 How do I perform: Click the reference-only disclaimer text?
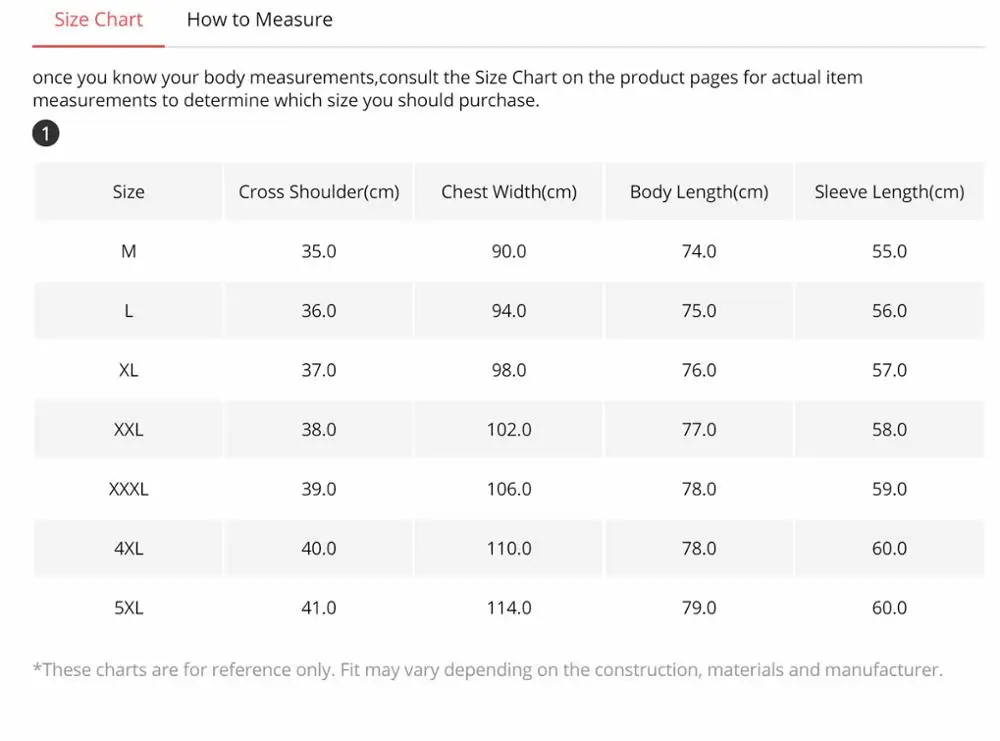(487, 670)
